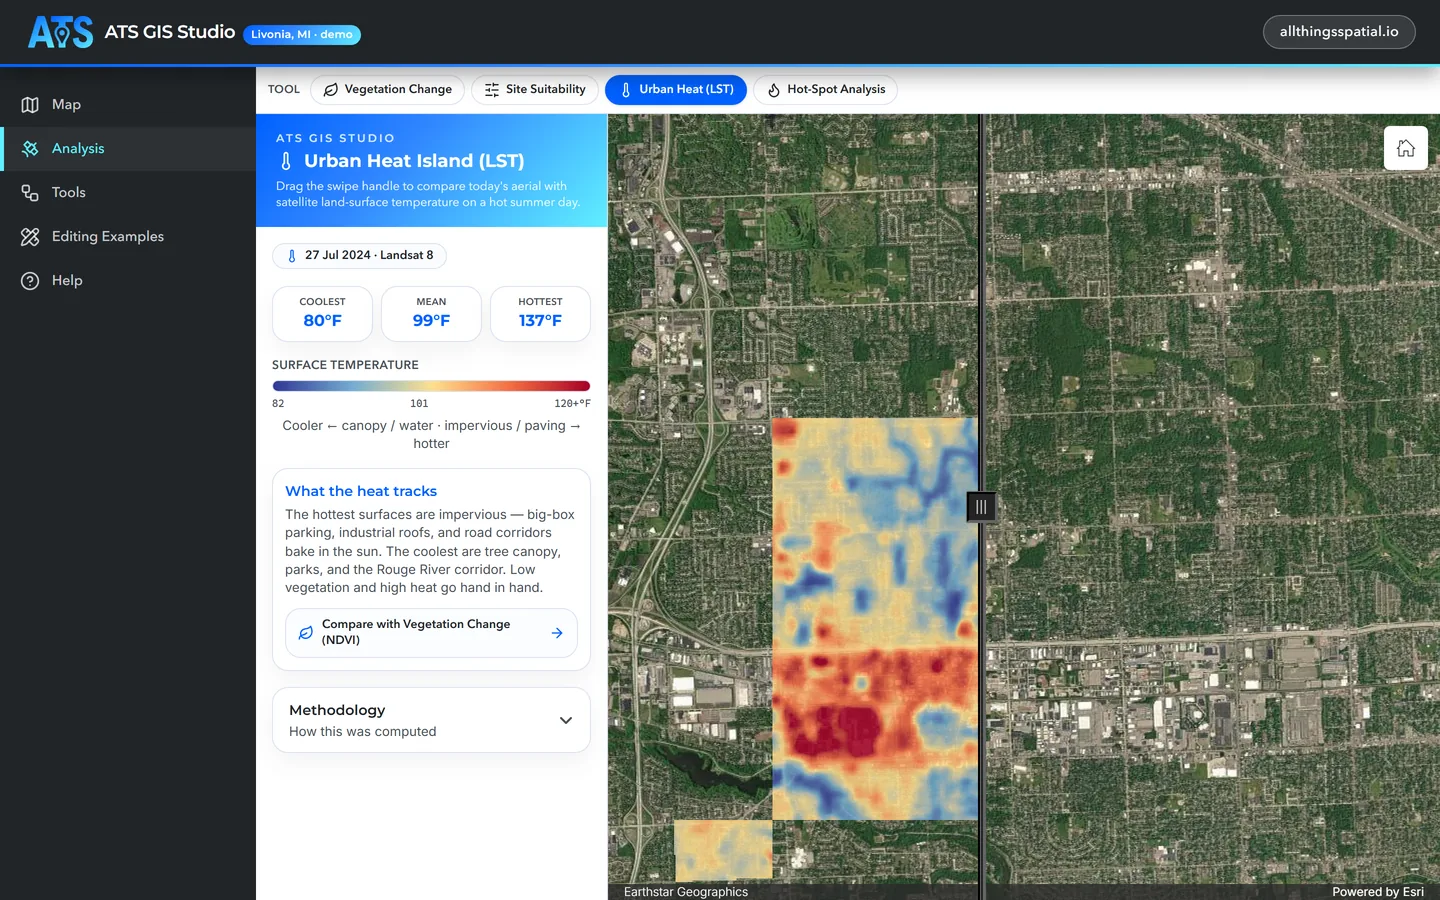Click the Mean 99°F stat card
The width and height of the screenshot is (1440, 900).
(x=431, y=314)
